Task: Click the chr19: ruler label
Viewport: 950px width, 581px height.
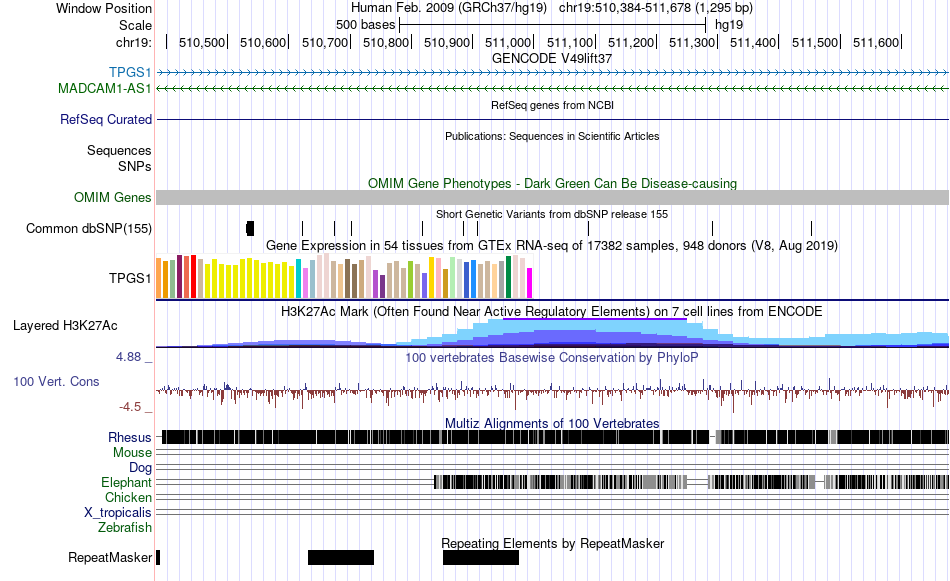Action: [x=133, y=42]
